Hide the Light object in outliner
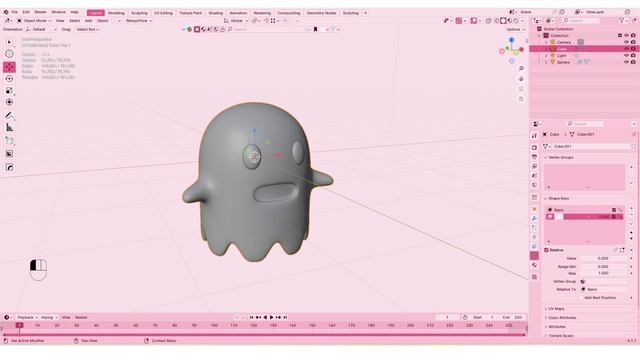The height and width of the screenshot is (360, 640). coord(626,56)
